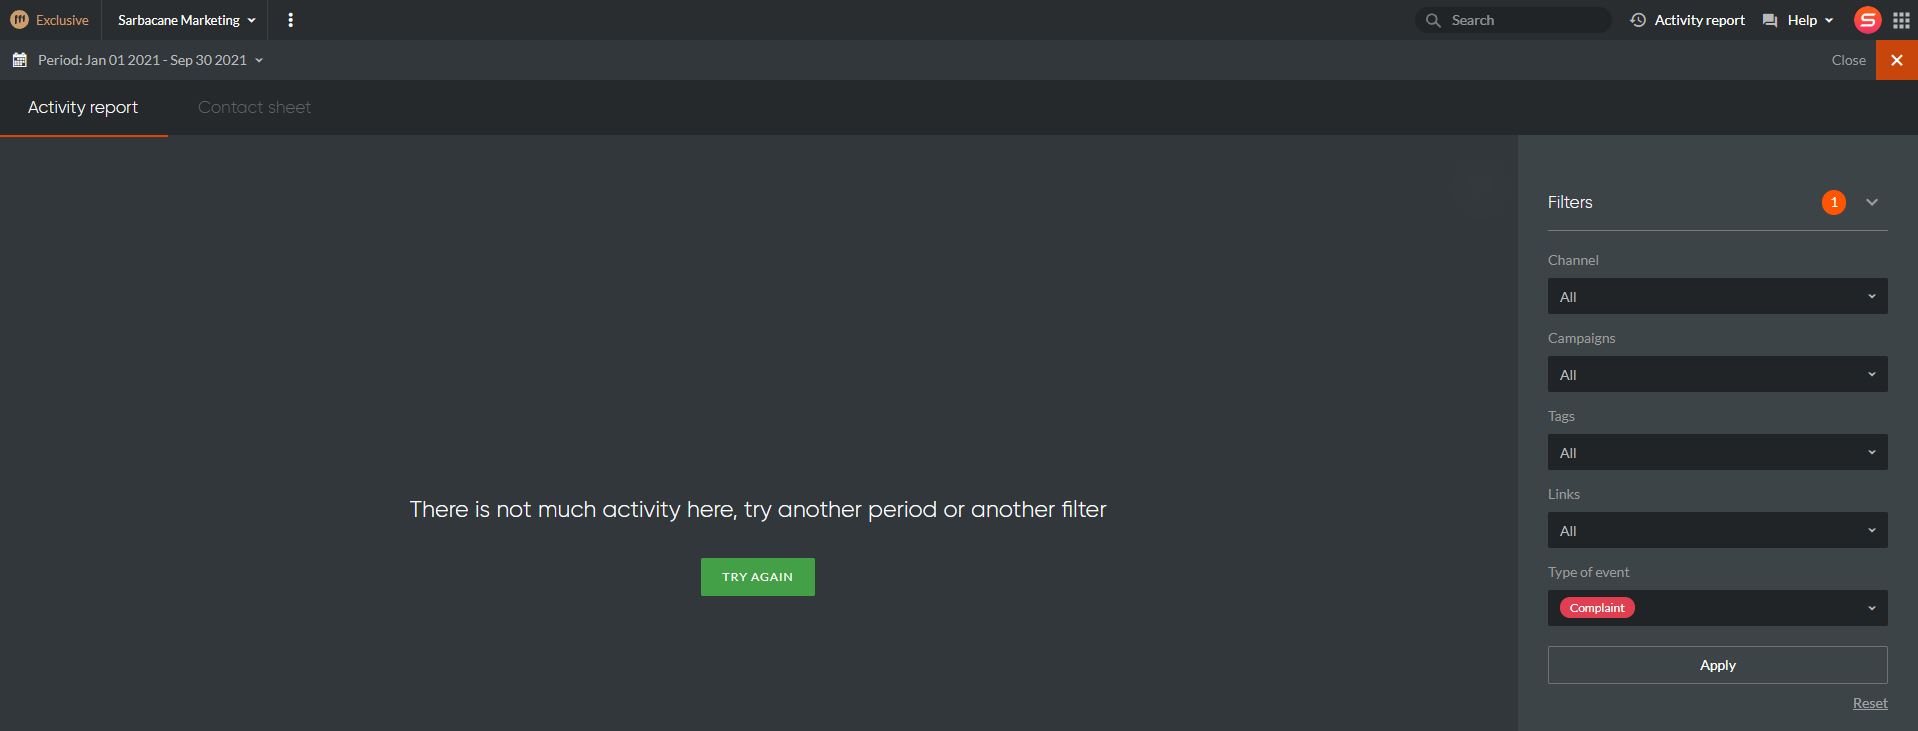This screenshot has height=731, width=1918.
Task: Click the calendar icon beside Period
Action: coord(19,60)
